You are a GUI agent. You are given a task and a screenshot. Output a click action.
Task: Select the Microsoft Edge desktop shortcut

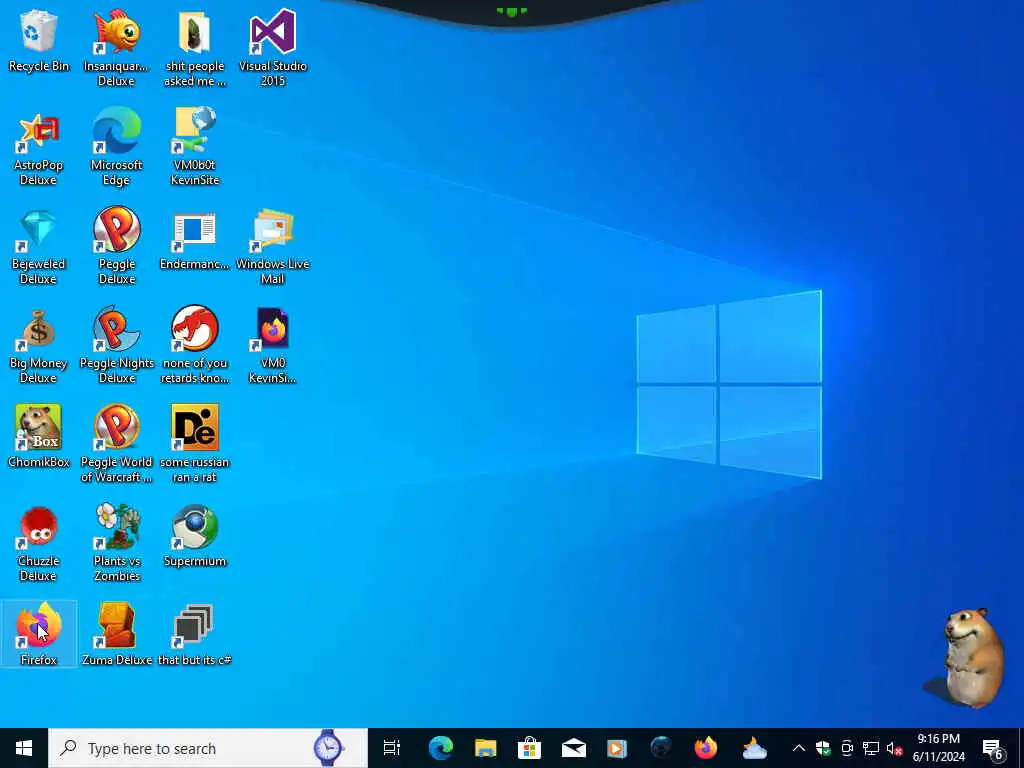coord(116,146)
